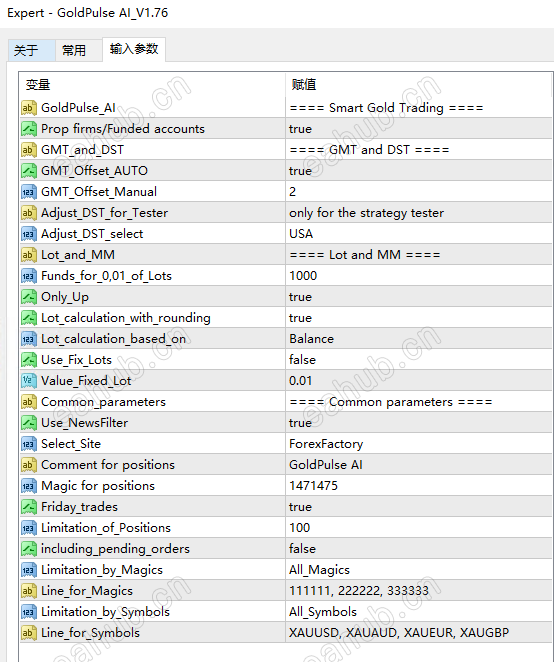554x662 pixels.
Task: Click the Limitation_by_Magics enum icon
Action: coord(29,570)
